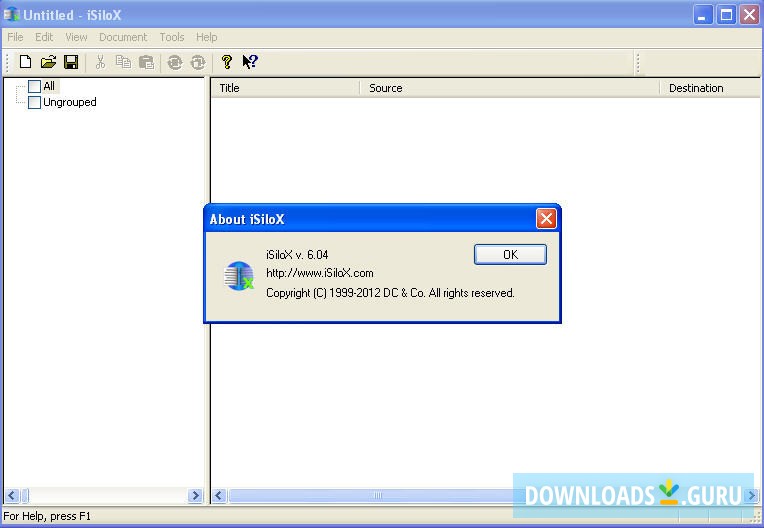The width and height of the screenshot is (764, 528).
Task: Close the About iSiloX dialog
Action: click(546, 219)
